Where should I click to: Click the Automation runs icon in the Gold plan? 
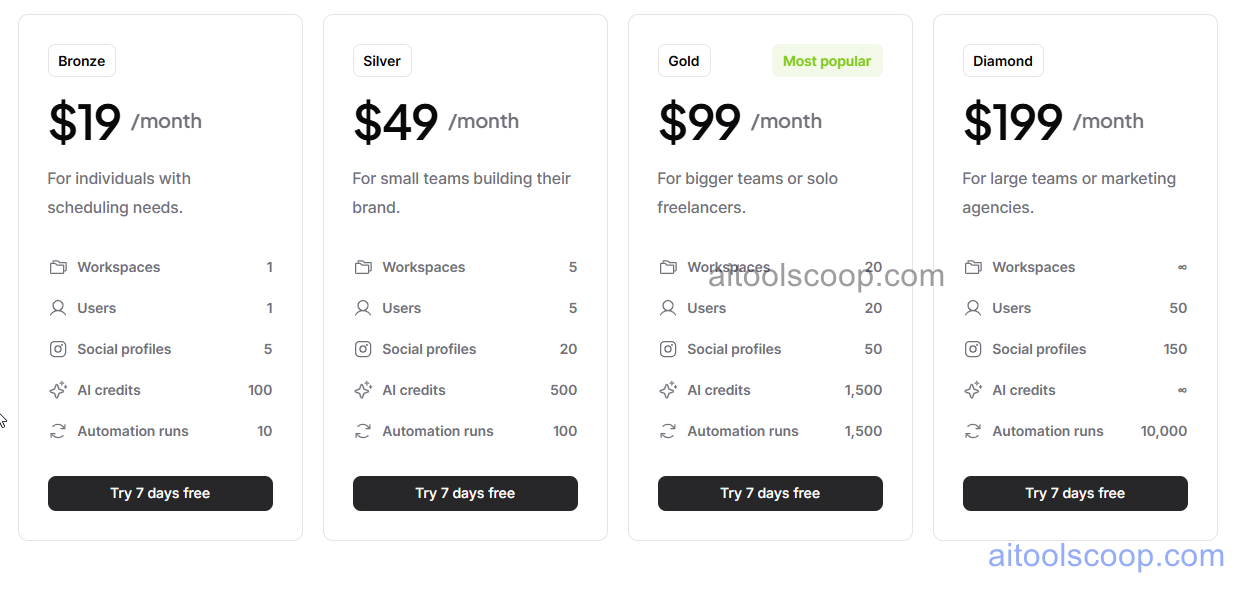[667, 431]
